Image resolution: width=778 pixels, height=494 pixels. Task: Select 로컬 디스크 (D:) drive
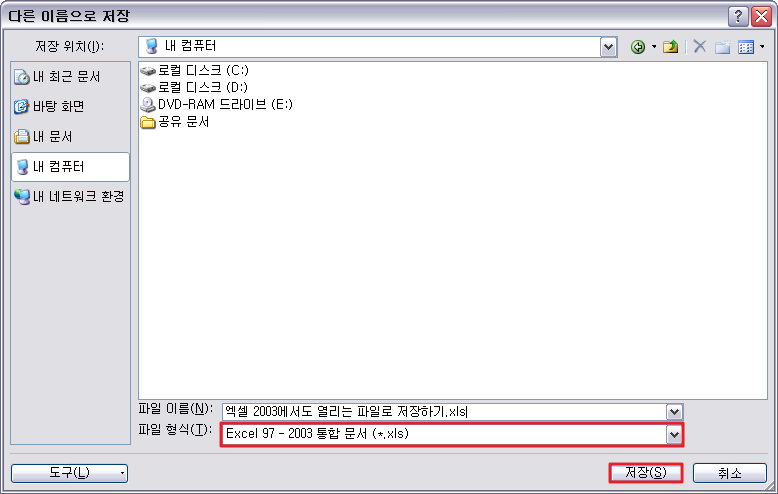coord(194,88)
